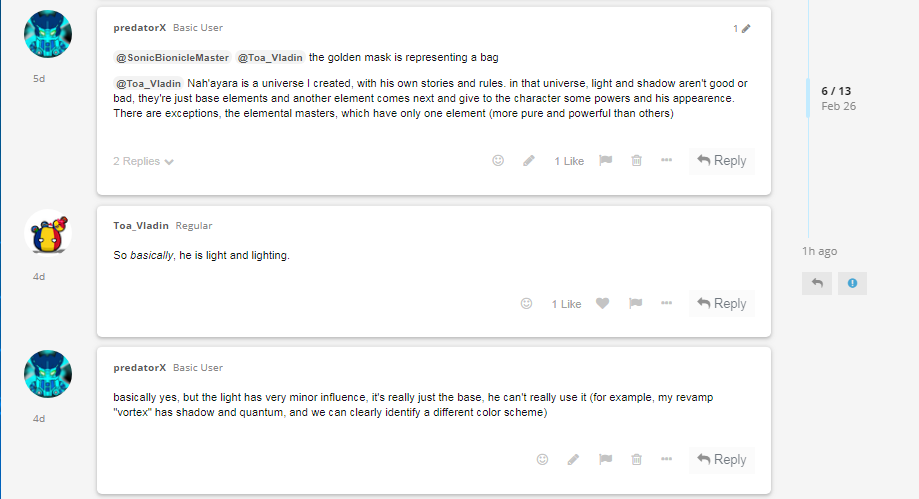
Task: Like Toa_Vladin's post with the heart icon
Action: pos(602,304)
